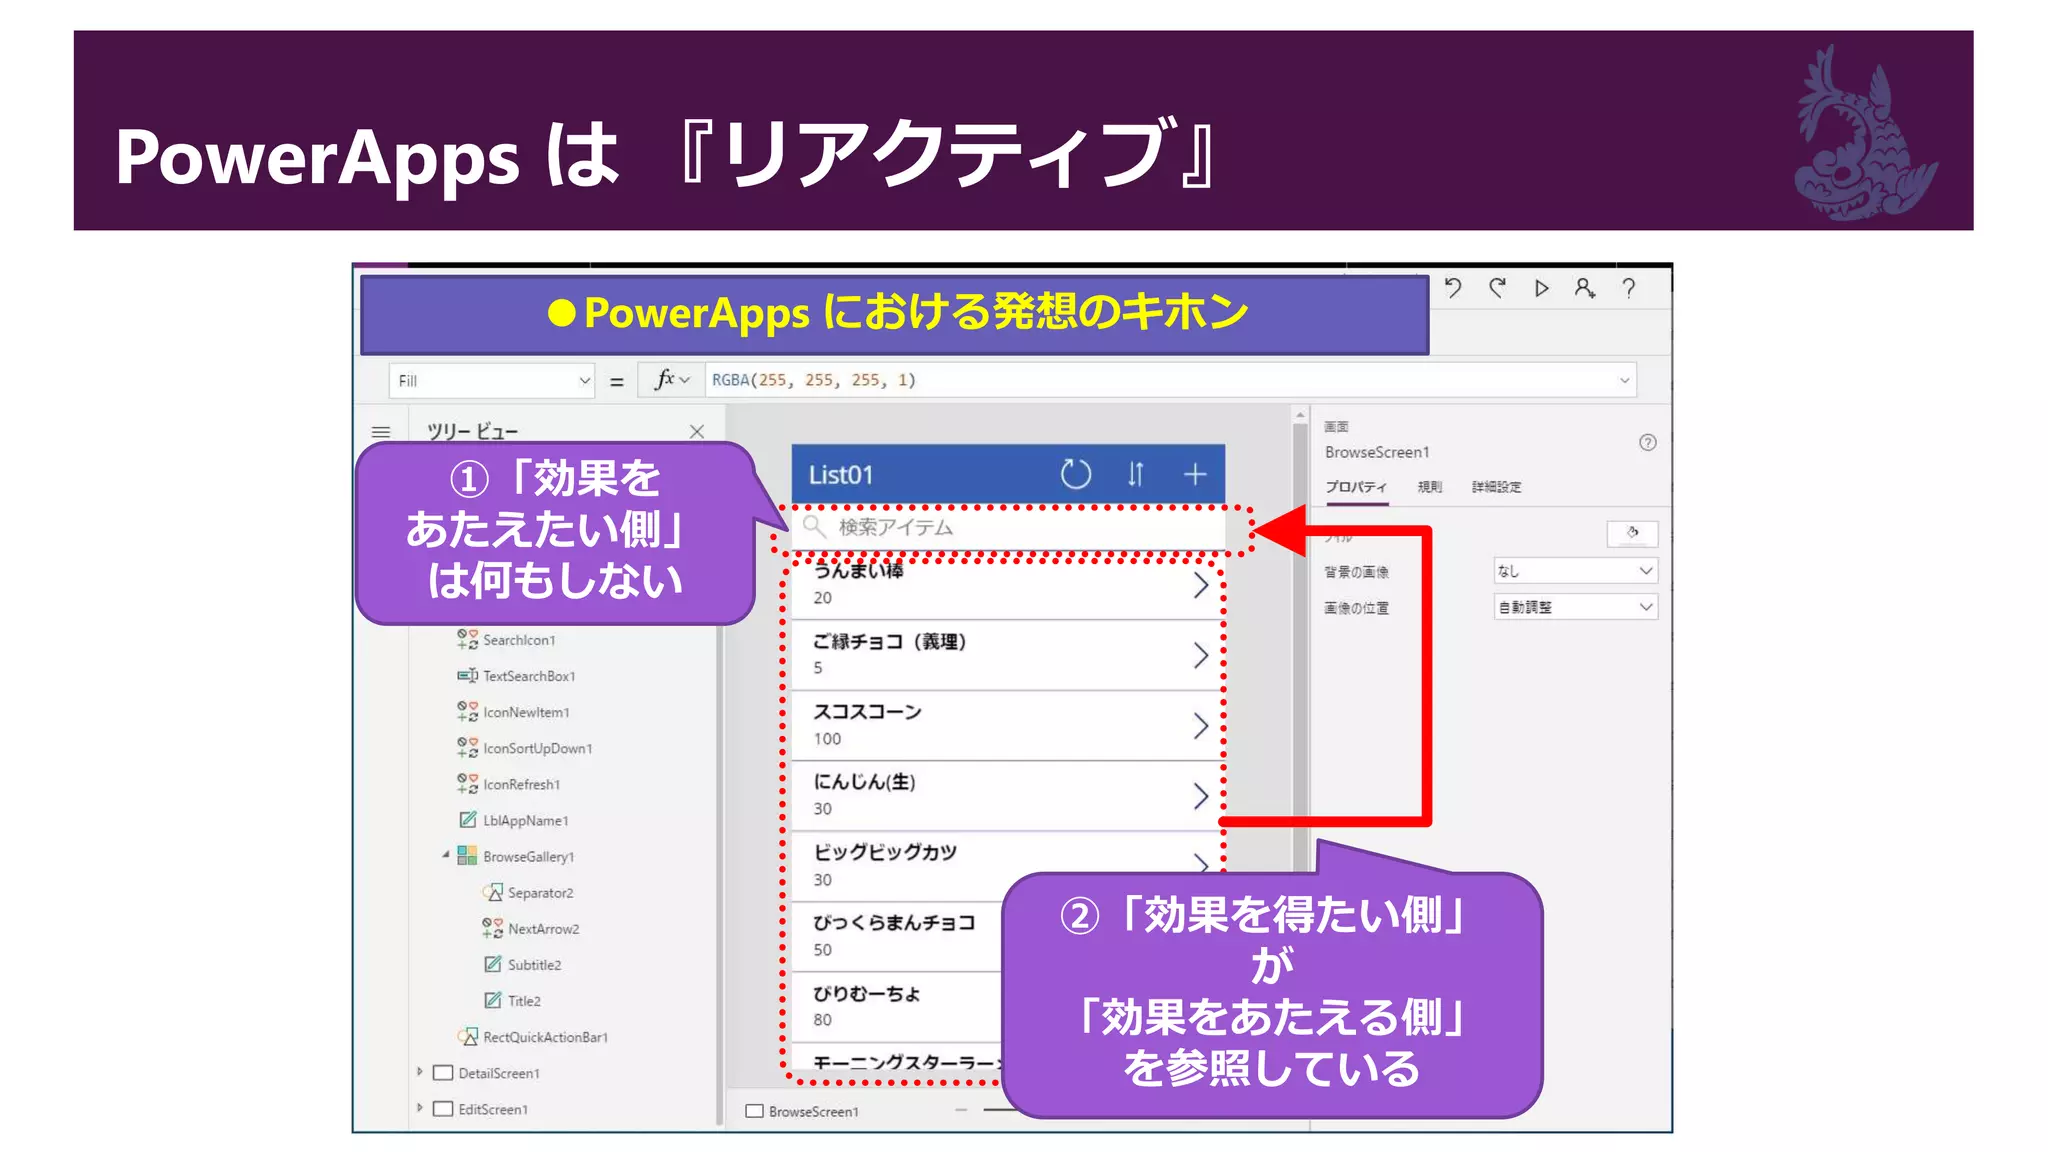Viewport: 2048px width, 1152px height.
Task: Click the 検索アイテム search field
Action: (x=1008, y=527)
